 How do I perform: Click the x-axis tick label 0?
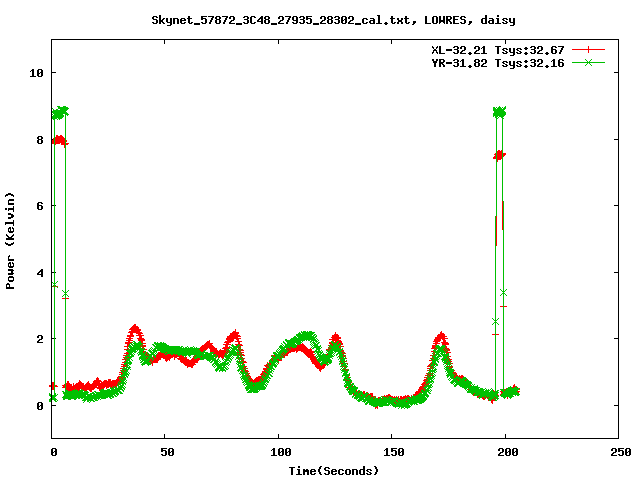point(54,452)
